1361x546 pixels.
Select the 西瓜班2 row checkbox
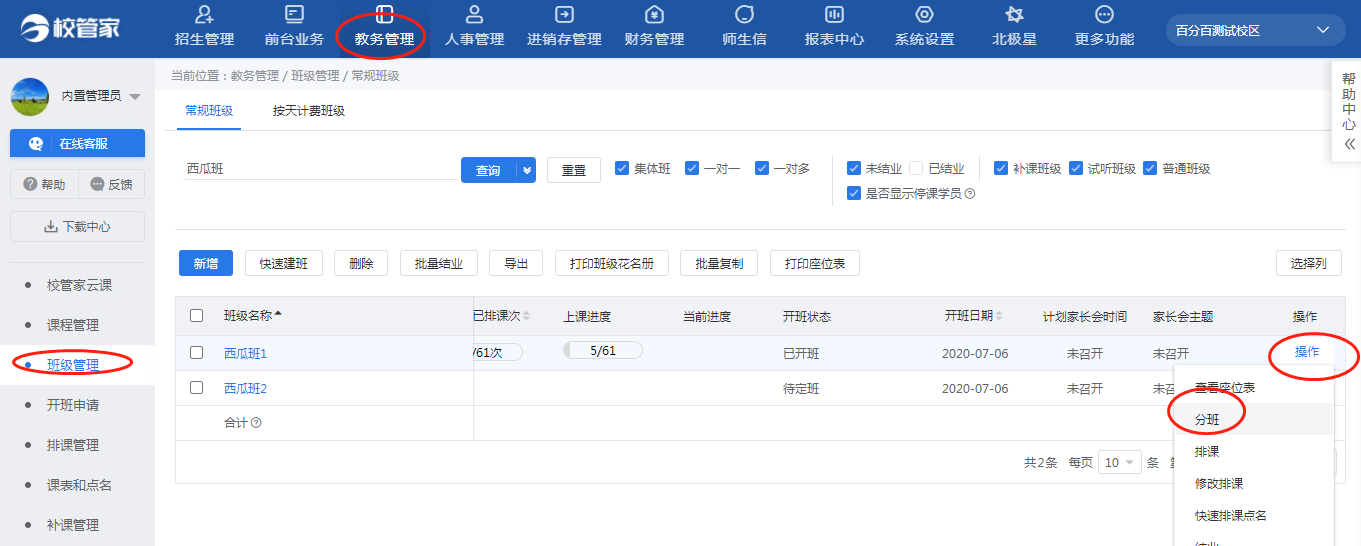[x=196, y=388]
